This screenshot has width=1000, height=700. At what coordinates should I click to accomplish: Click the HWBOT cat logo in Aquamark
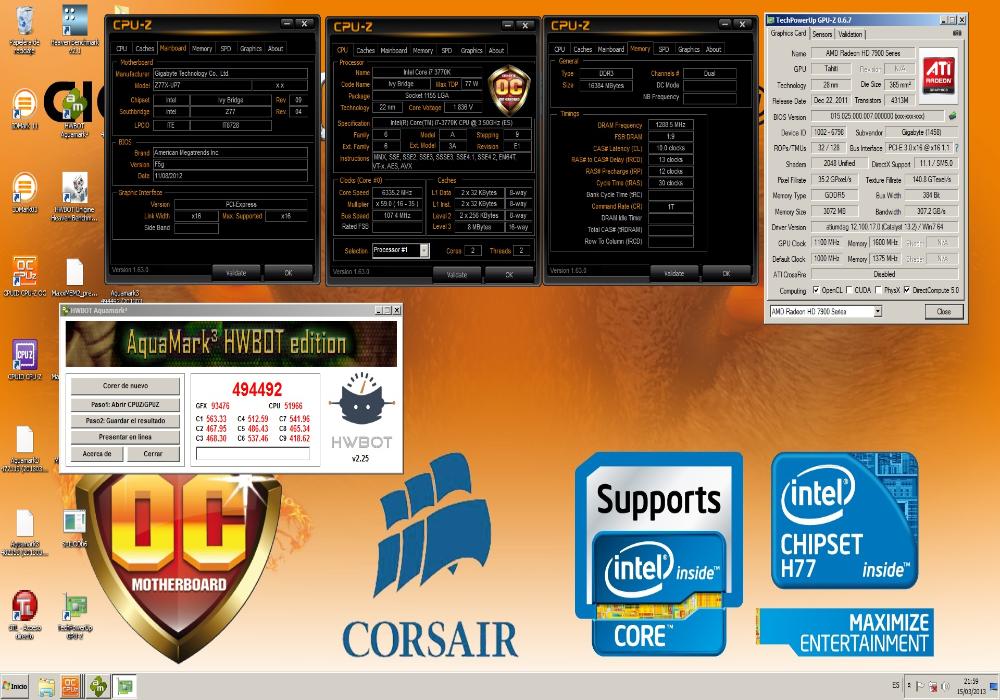[362, 399]
